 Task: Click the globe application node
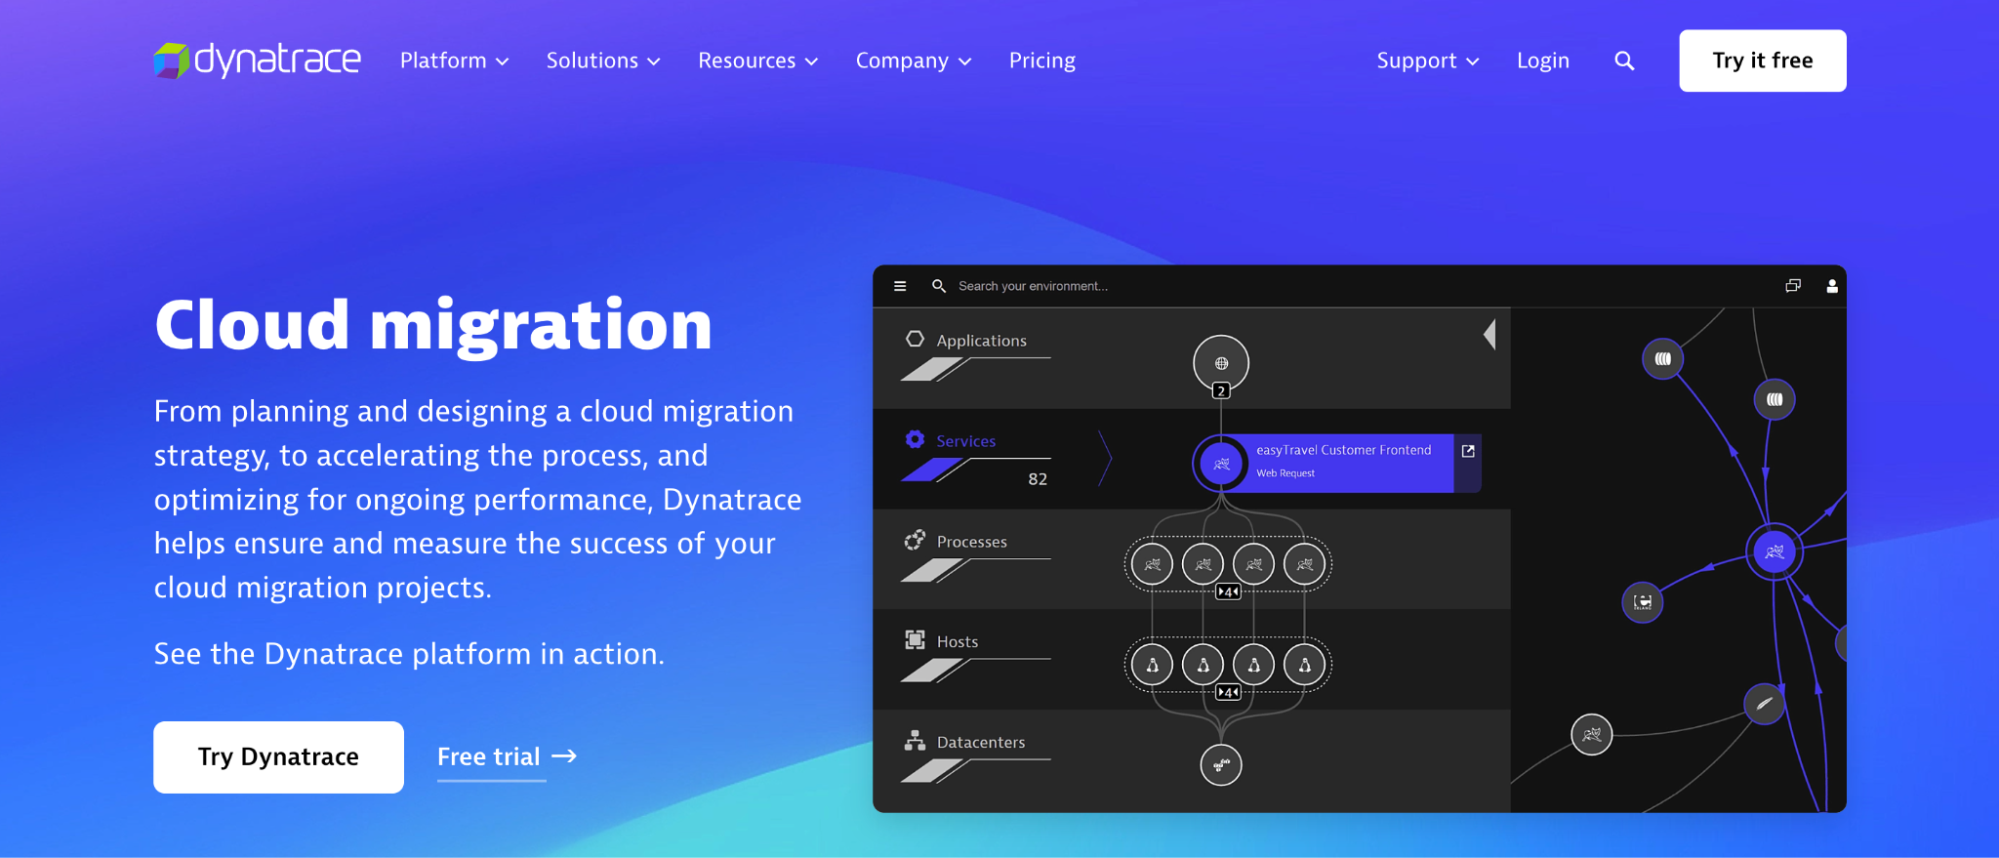tap(1220, 363)
